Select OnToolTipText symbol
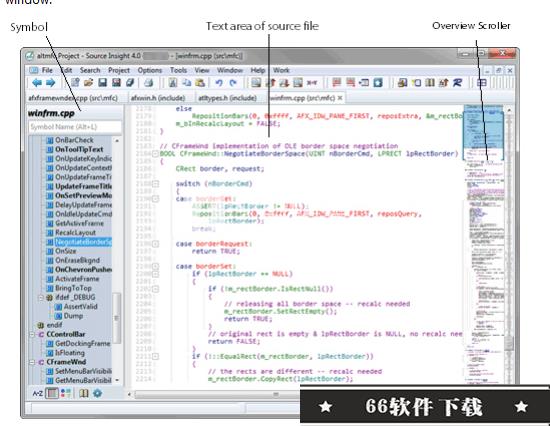The image size is (550, 426). tap(79, 149)
